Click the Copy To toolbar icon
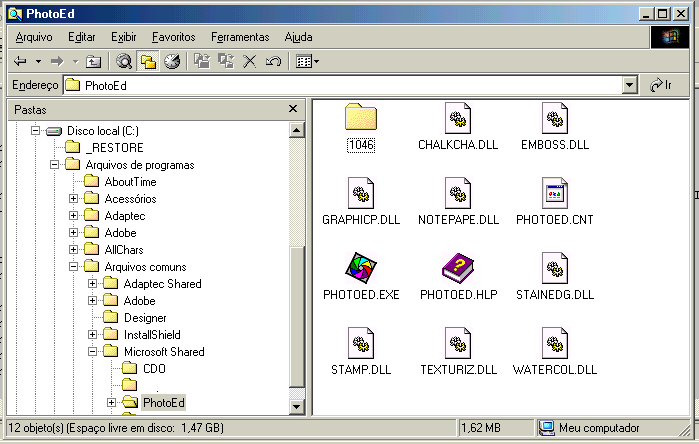 [226, 62]
